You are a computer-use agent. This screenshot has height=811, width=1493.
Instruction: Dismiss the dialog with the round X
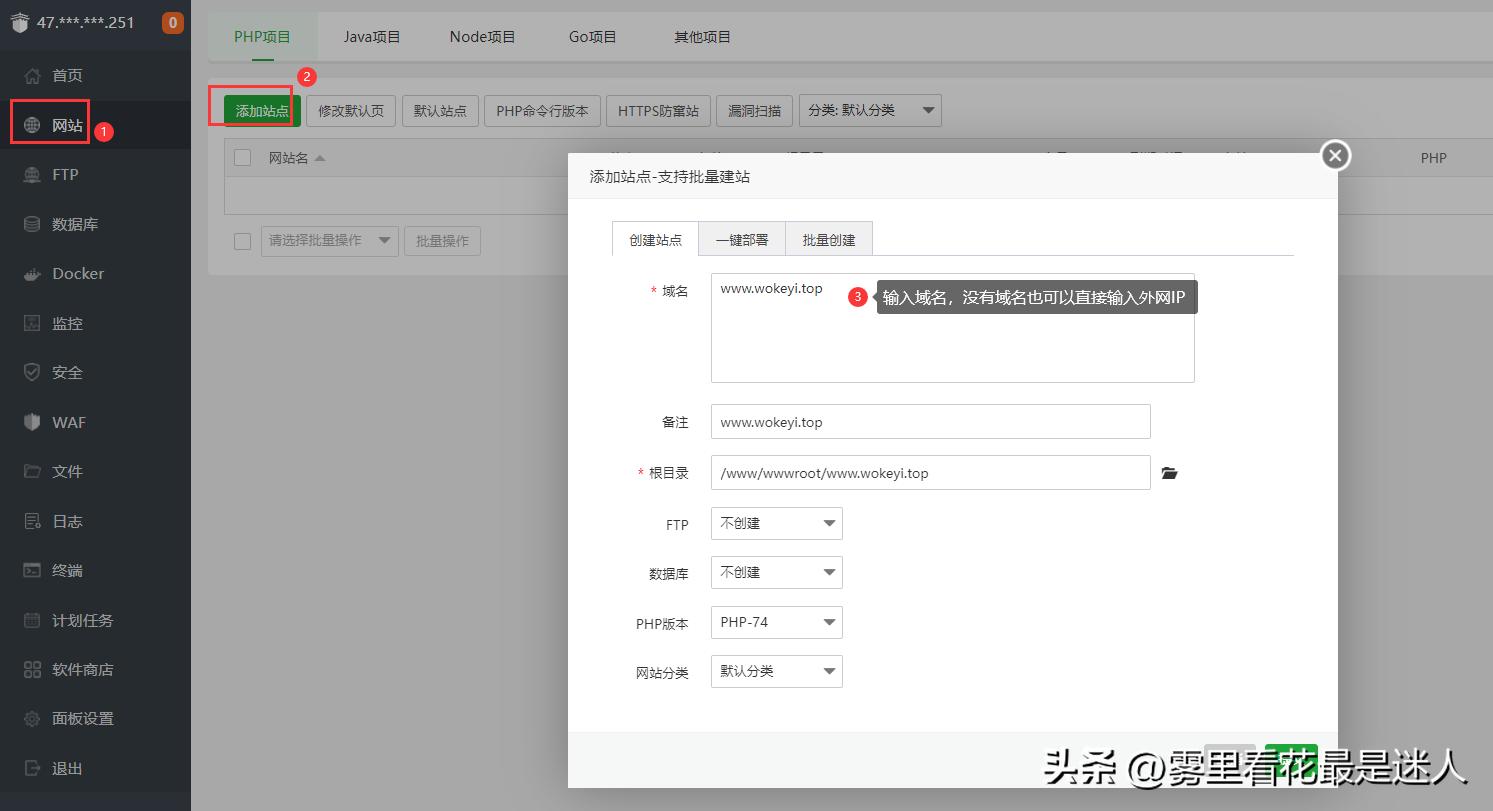(1335, 156)
